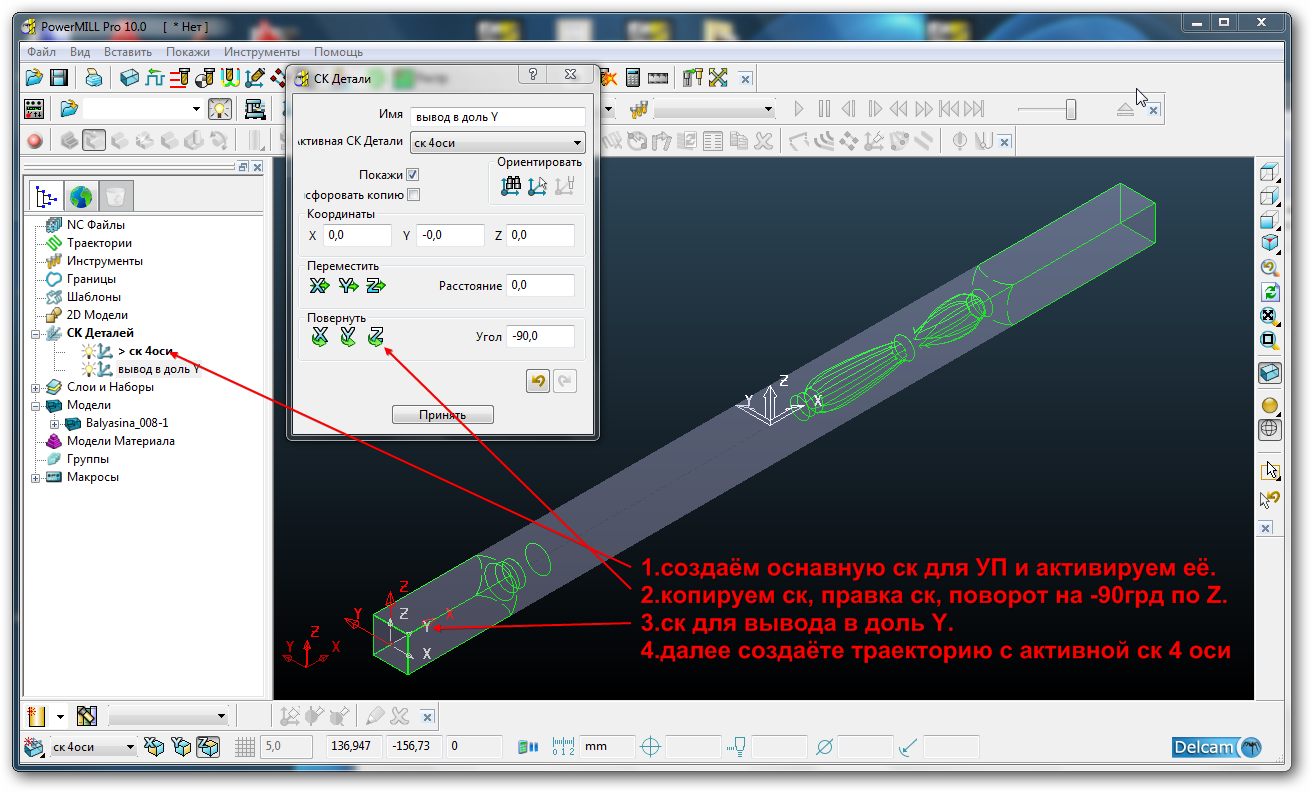The height and width of the screenshot is (792, 1312).
Task: Rotate the workplane around the Y axis
Action: click(347, 337)
